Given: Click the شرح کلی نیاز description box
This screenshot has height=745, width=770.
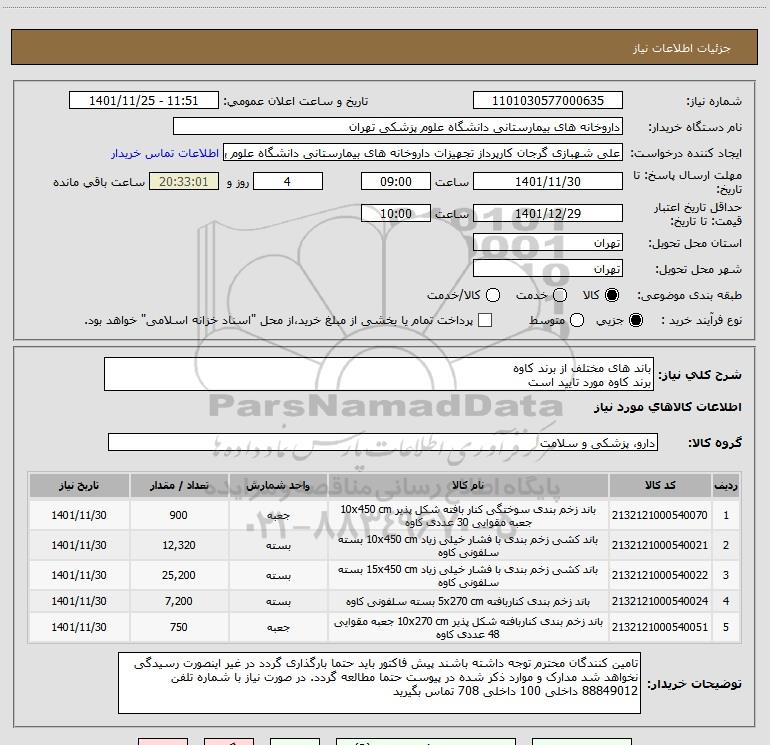Looking at the screenshot, I should 379,375.
